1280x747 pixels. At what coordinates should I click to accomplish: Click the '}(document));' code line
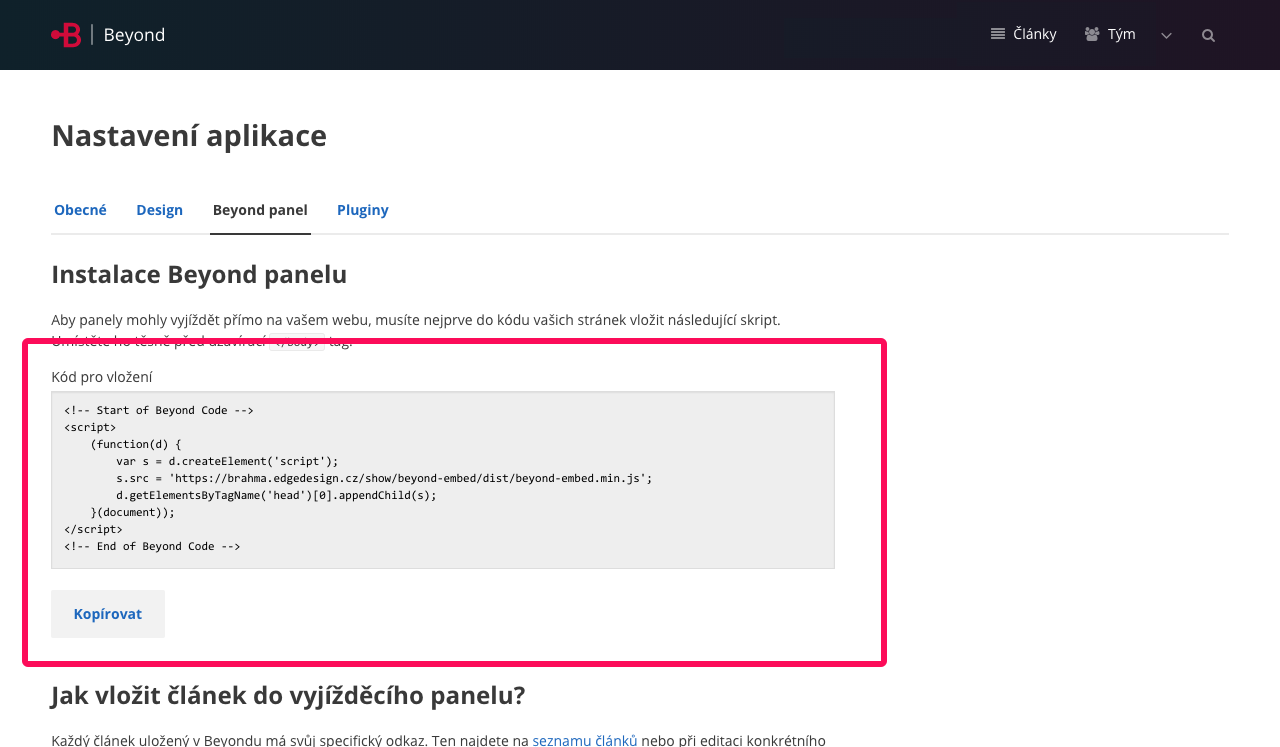132,512
